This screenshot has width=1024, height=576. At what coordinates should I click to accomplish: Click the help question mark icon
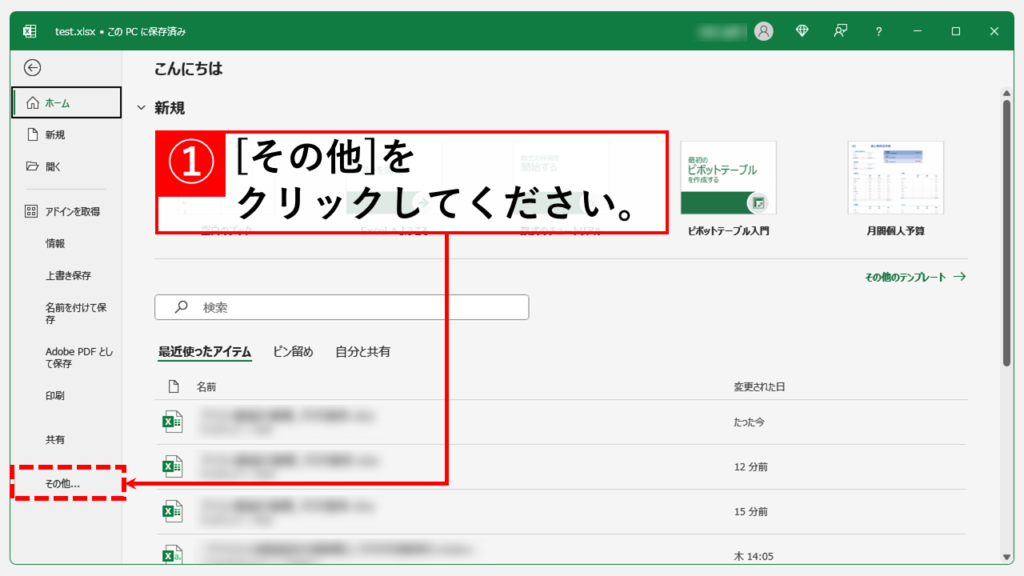click(879, 31)
